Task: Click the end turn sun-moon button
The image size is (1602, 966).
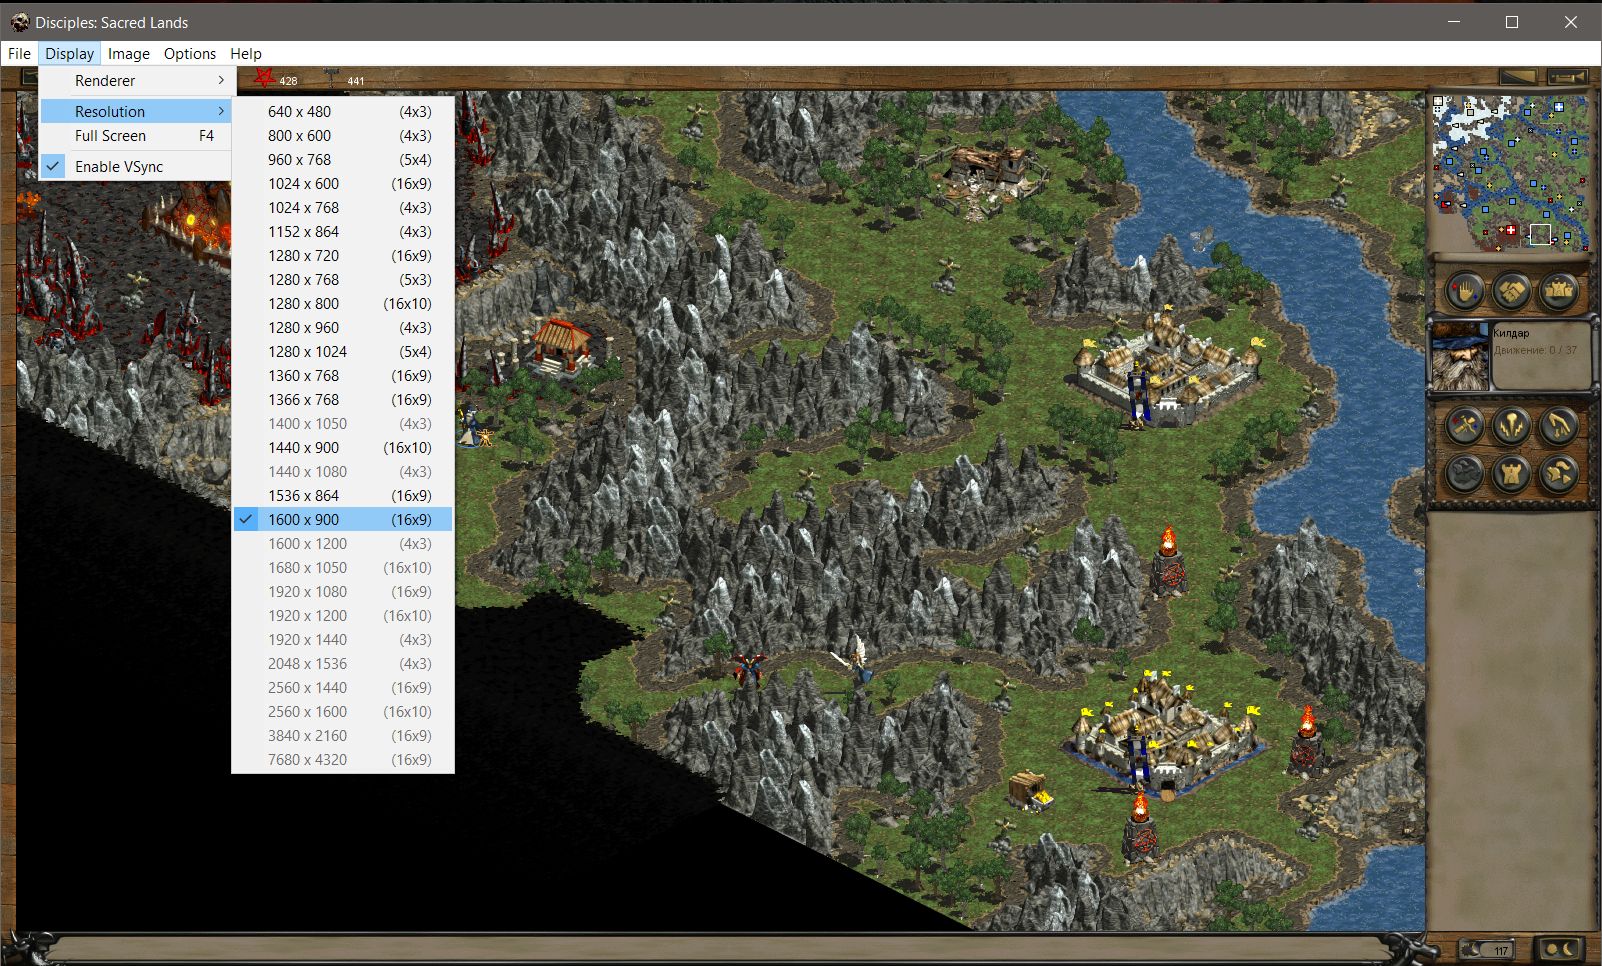Action: pyautogui.click(x=1559, y=949)
